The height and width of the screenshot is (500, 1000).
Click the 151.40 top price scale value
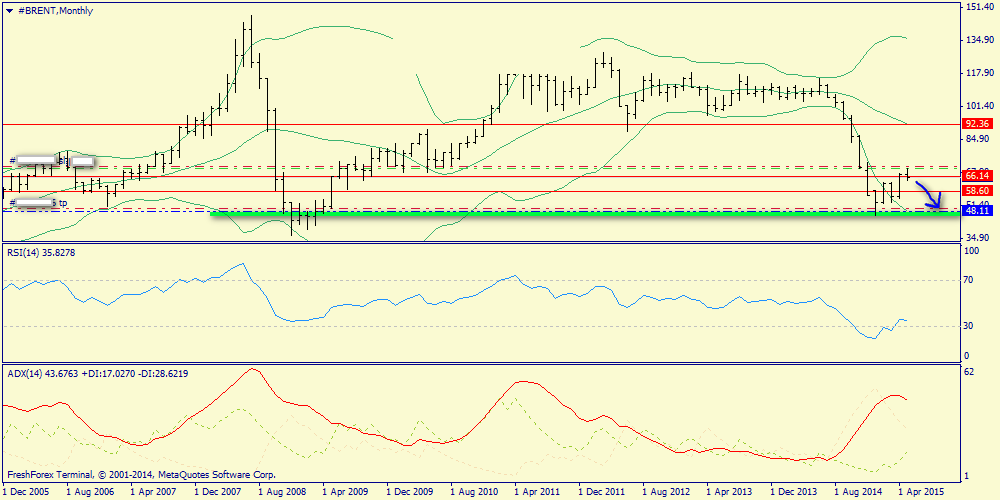(980, 7)
